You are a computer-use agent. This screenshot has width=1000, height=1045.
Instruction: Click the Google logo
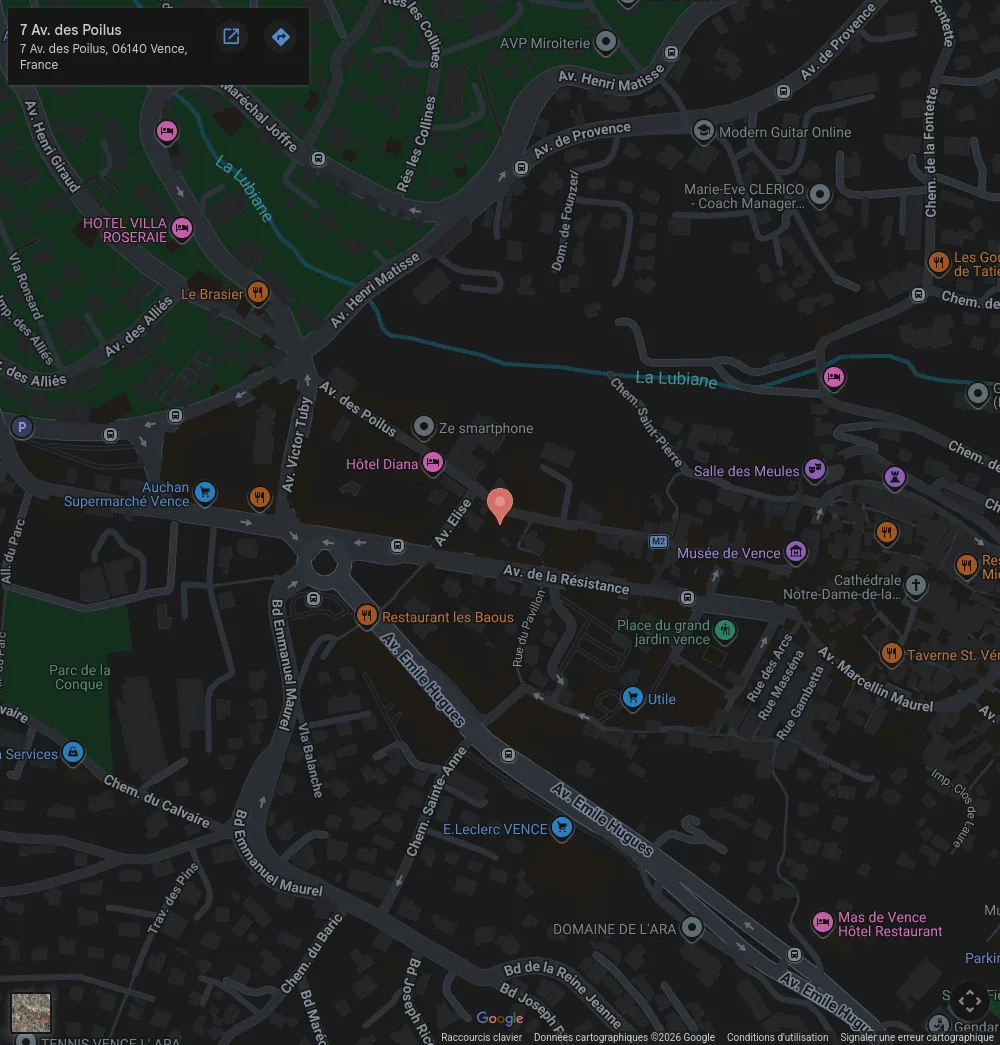tap(500, 1018)
